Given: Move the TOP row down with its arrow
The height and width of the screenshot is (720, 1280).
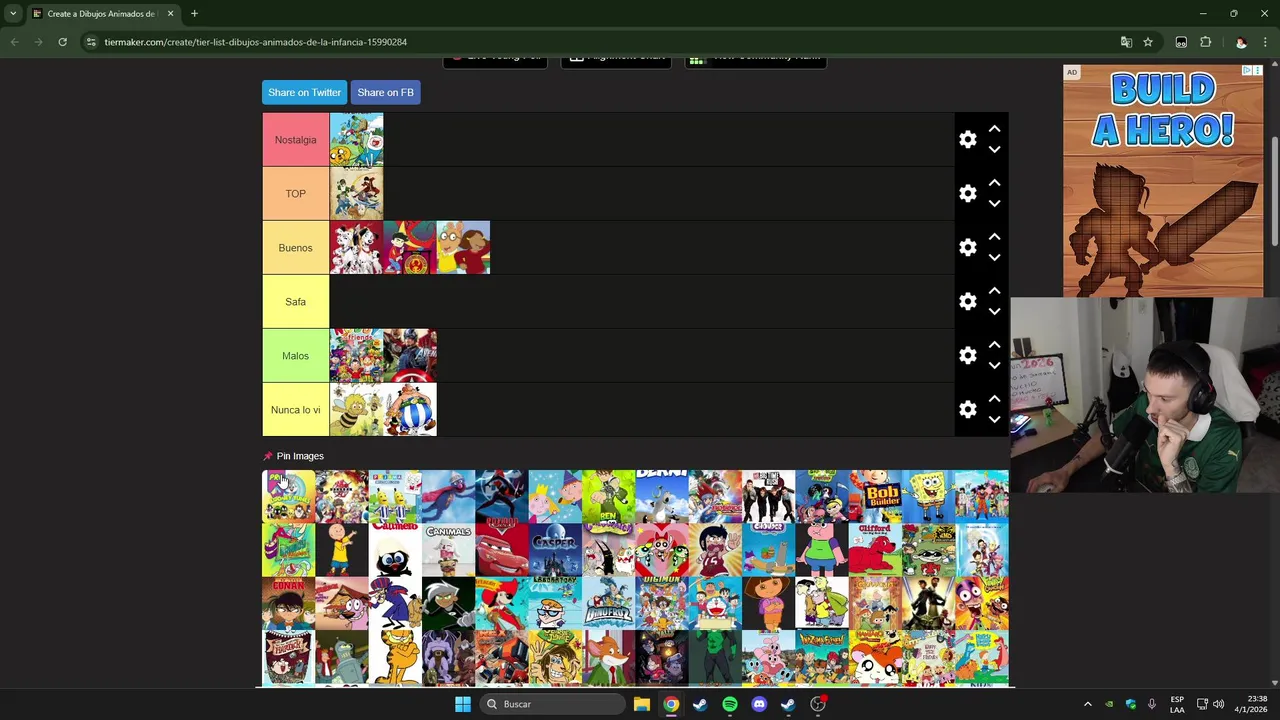Looking at the screenshot, I should point(994,204).
